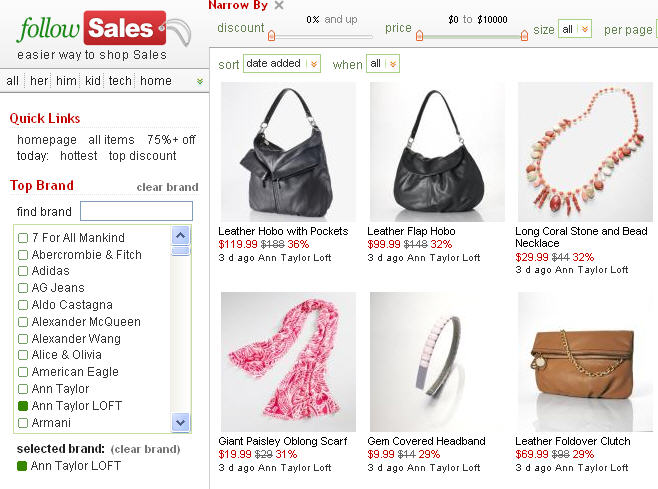
Task: Click the '75%+ off' quick link
Action: pos(171,140)
